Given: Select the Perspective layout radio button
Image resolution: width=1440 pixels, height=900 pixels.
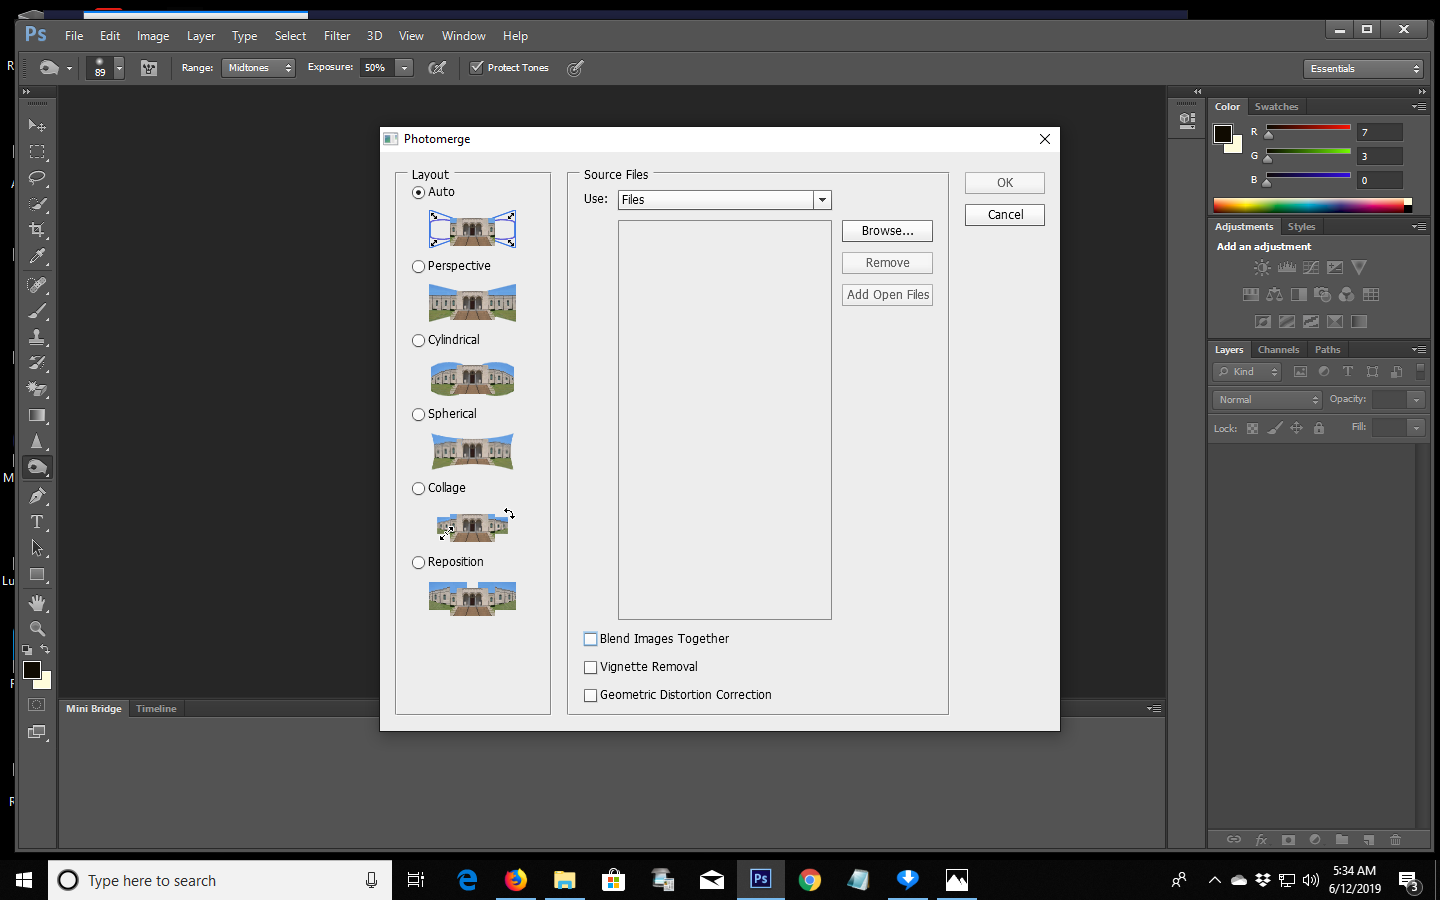Looking at the screenshot, I should (x=418, y=266).
